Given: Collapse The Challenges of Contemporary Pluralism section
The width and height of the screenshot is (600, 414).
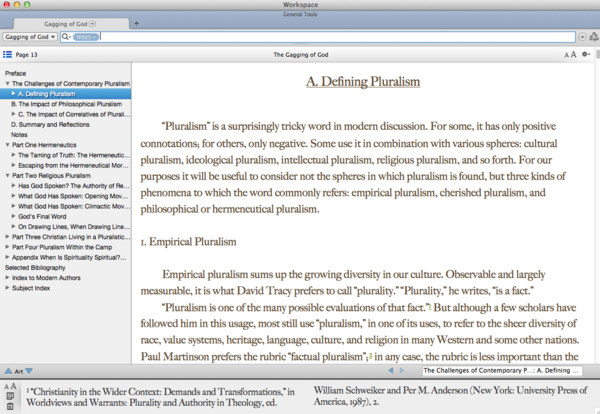Looking at the screenshot, I should pos(7,83).
